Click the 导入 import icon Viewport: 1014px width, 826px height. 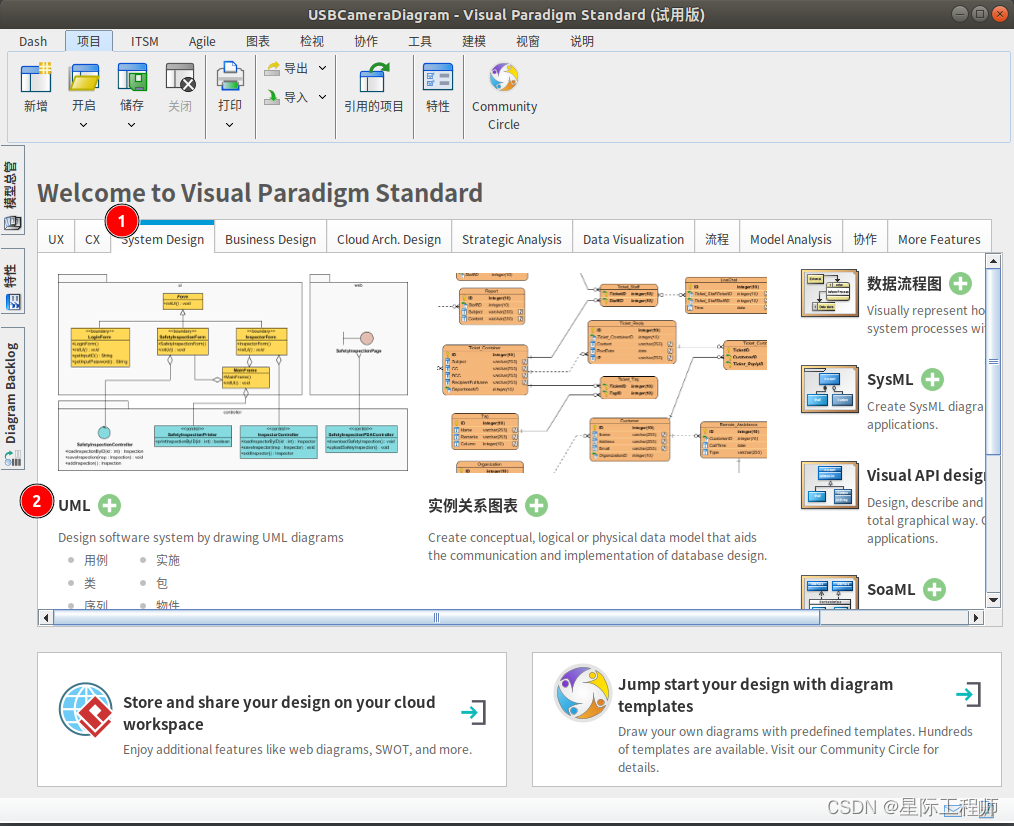(273, 97)
